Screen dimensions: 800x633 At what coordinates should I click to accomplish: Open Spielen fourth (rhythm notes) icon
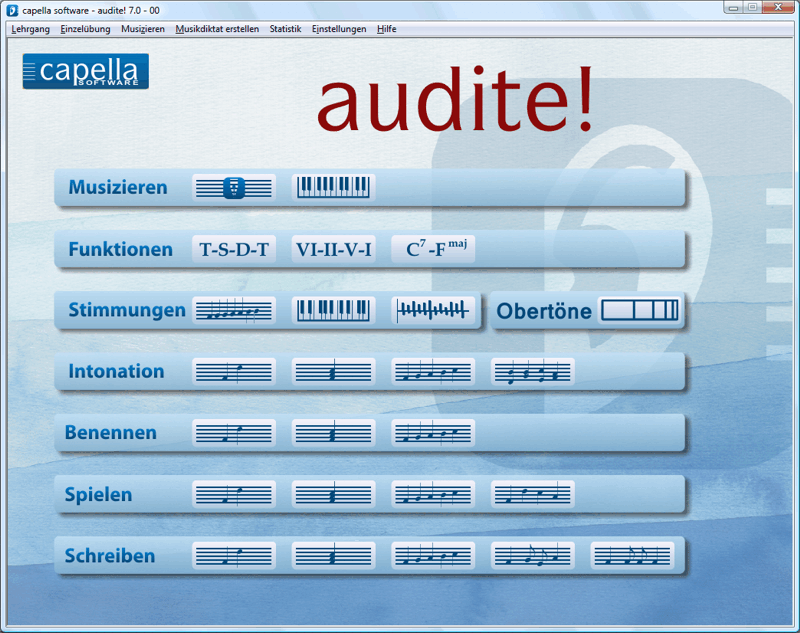pos(533,494)
